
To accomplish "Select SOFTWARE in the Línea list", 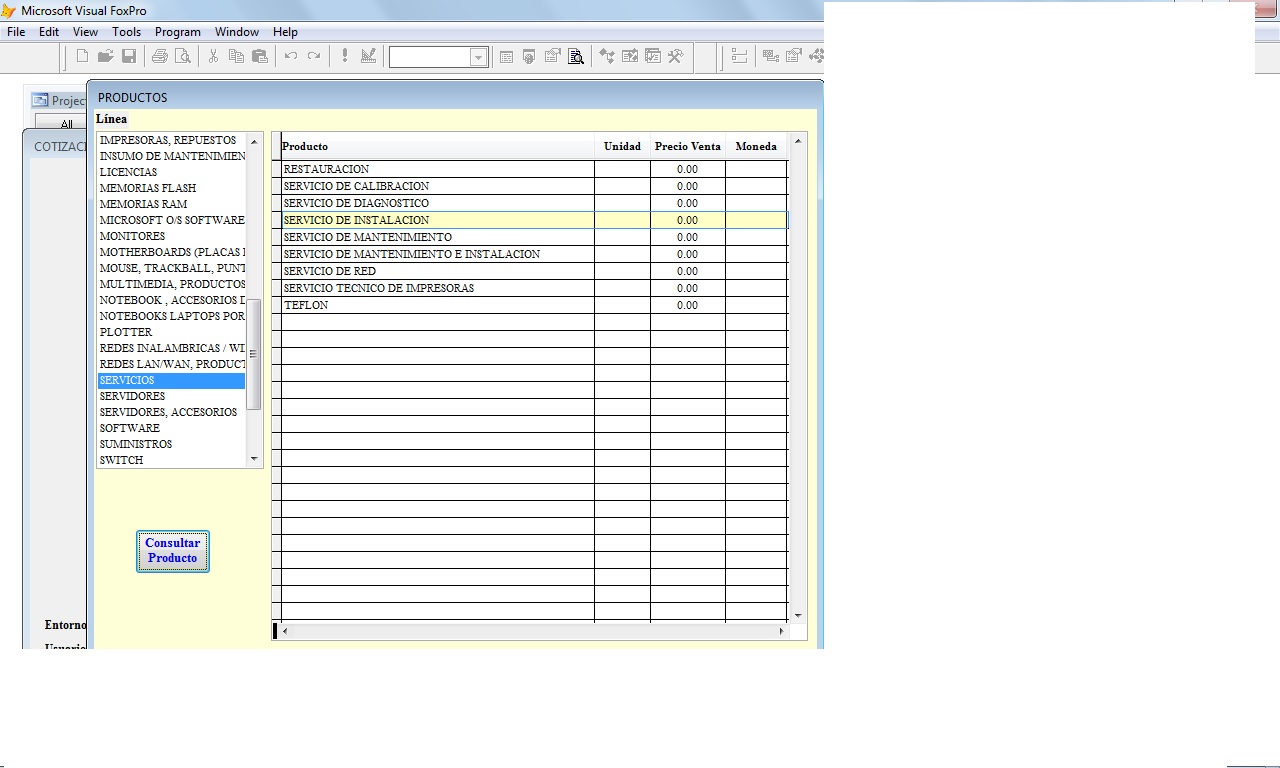I will pos(171,428).
